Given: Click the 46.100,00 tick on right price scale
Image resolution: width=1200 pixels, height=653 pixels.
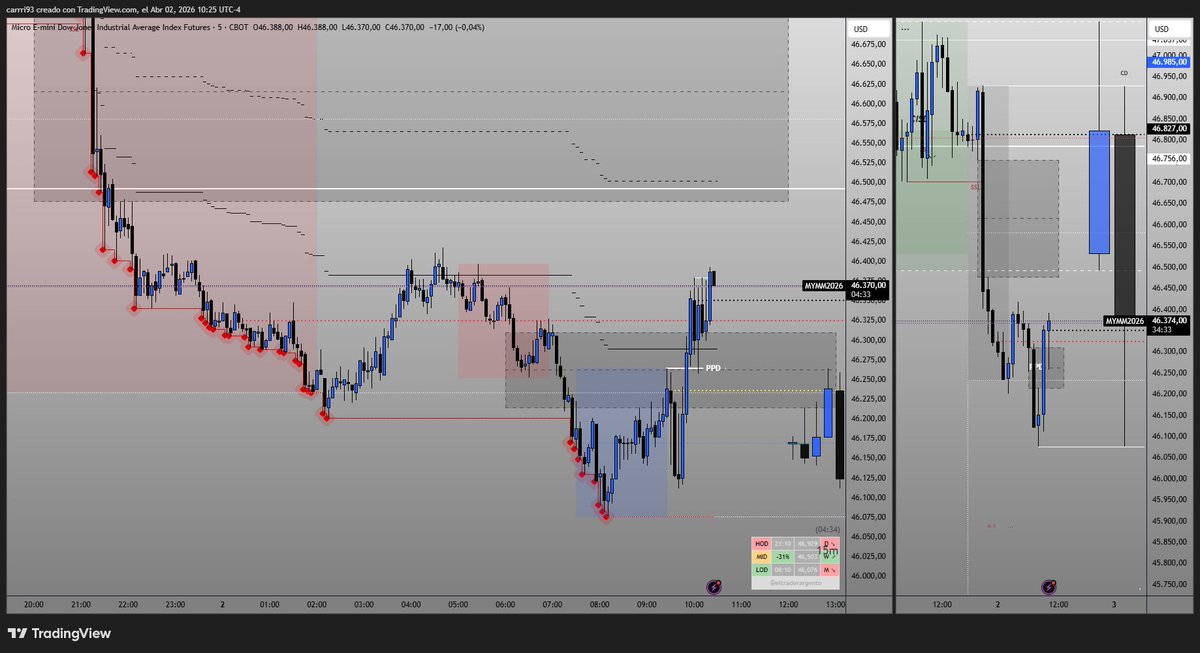Looking at the screenshot, I should (1170, 436).
